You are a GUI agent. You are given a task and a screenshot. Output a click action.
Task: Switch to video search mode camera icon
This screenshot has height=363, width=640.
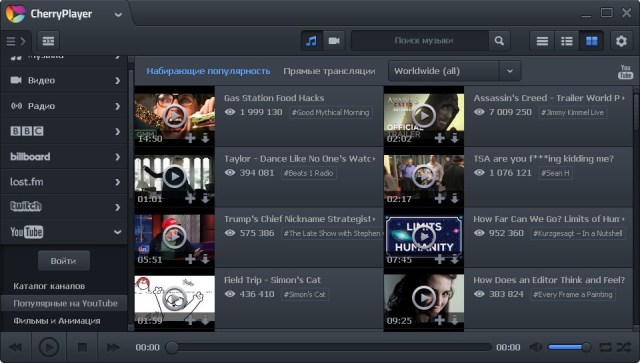tap(334, 41)
